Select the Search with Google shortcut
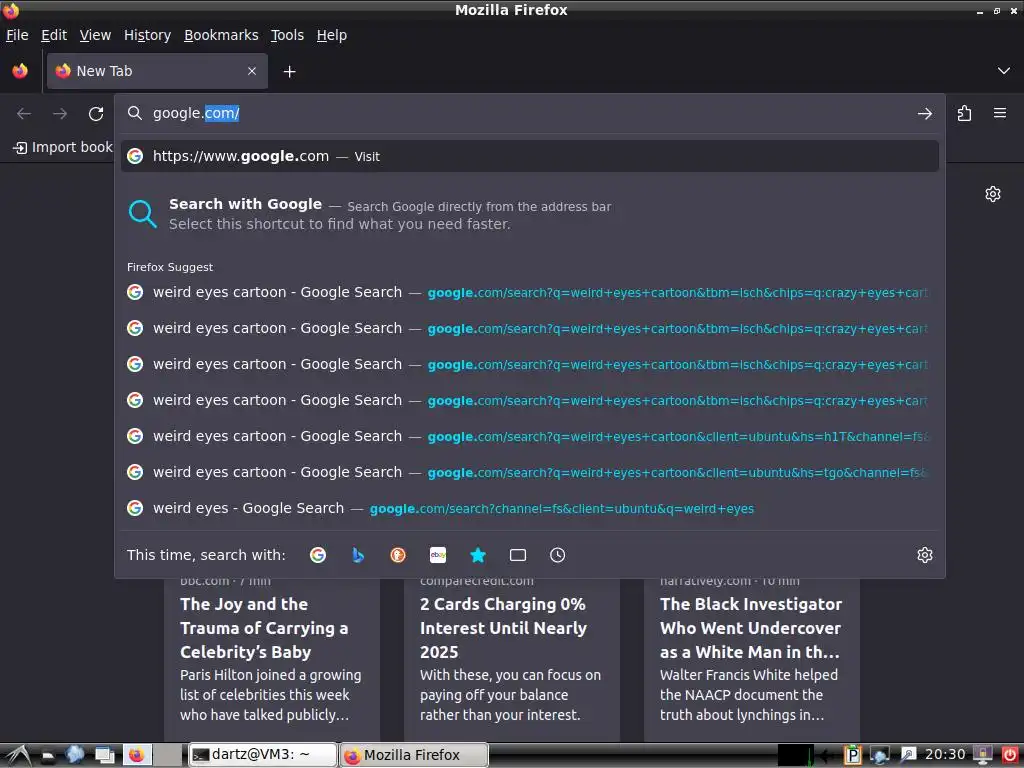This screenshot has height=768, width=1024. 530,214
